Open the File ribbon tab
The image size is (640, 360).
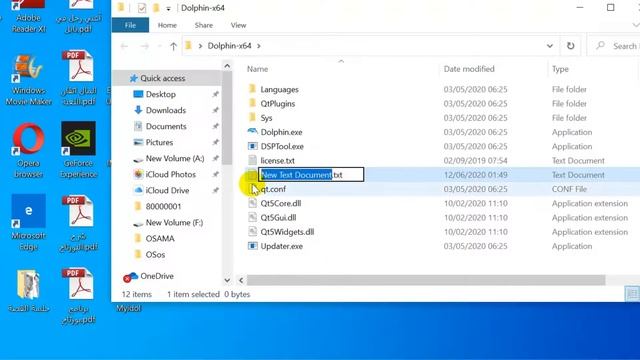[130, 25]
